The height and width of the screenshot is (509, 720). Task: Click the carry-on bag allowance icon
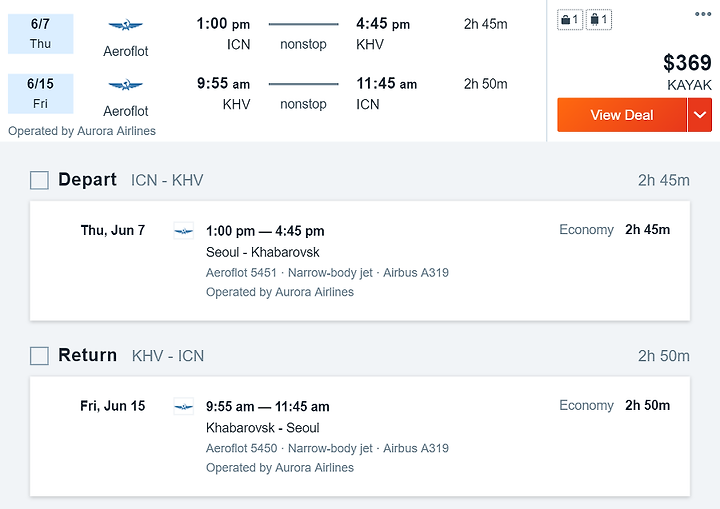(x=570, y=20)
